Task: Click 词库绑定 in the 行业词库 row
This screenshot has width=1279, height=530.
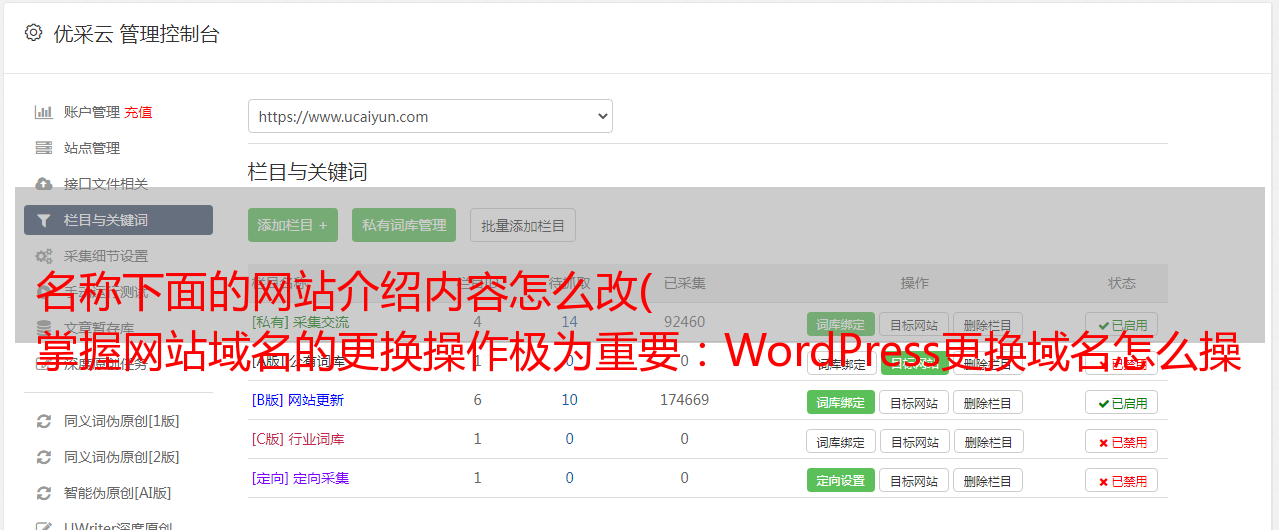Action: (x=841, y=441)
